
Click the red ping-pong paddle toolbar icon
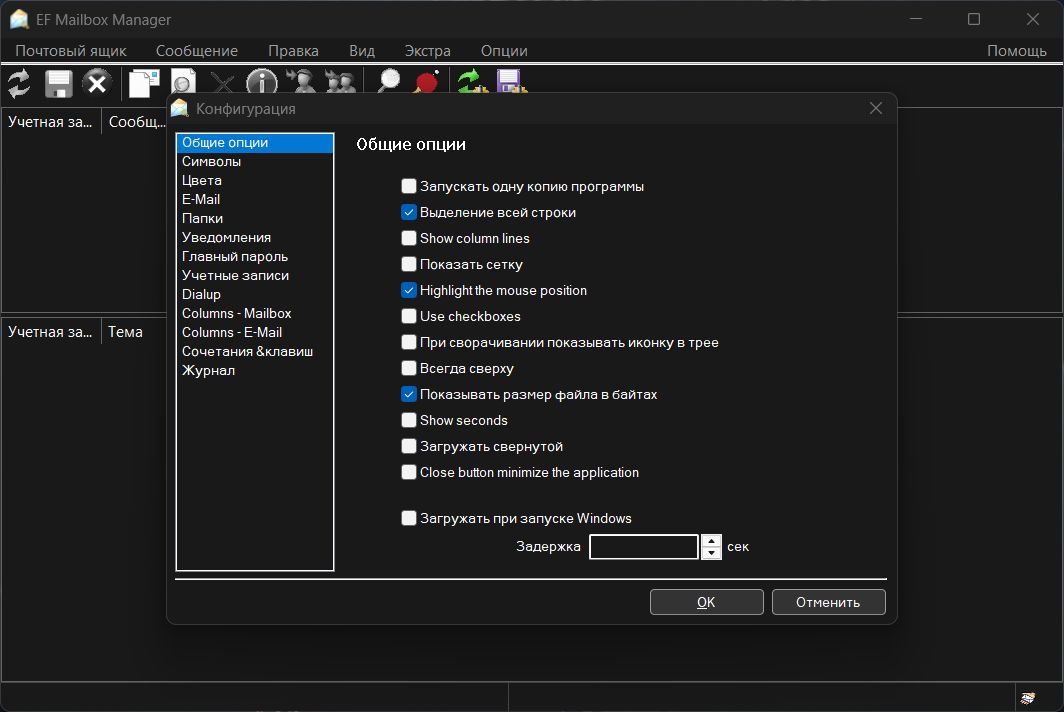(427, 82)
